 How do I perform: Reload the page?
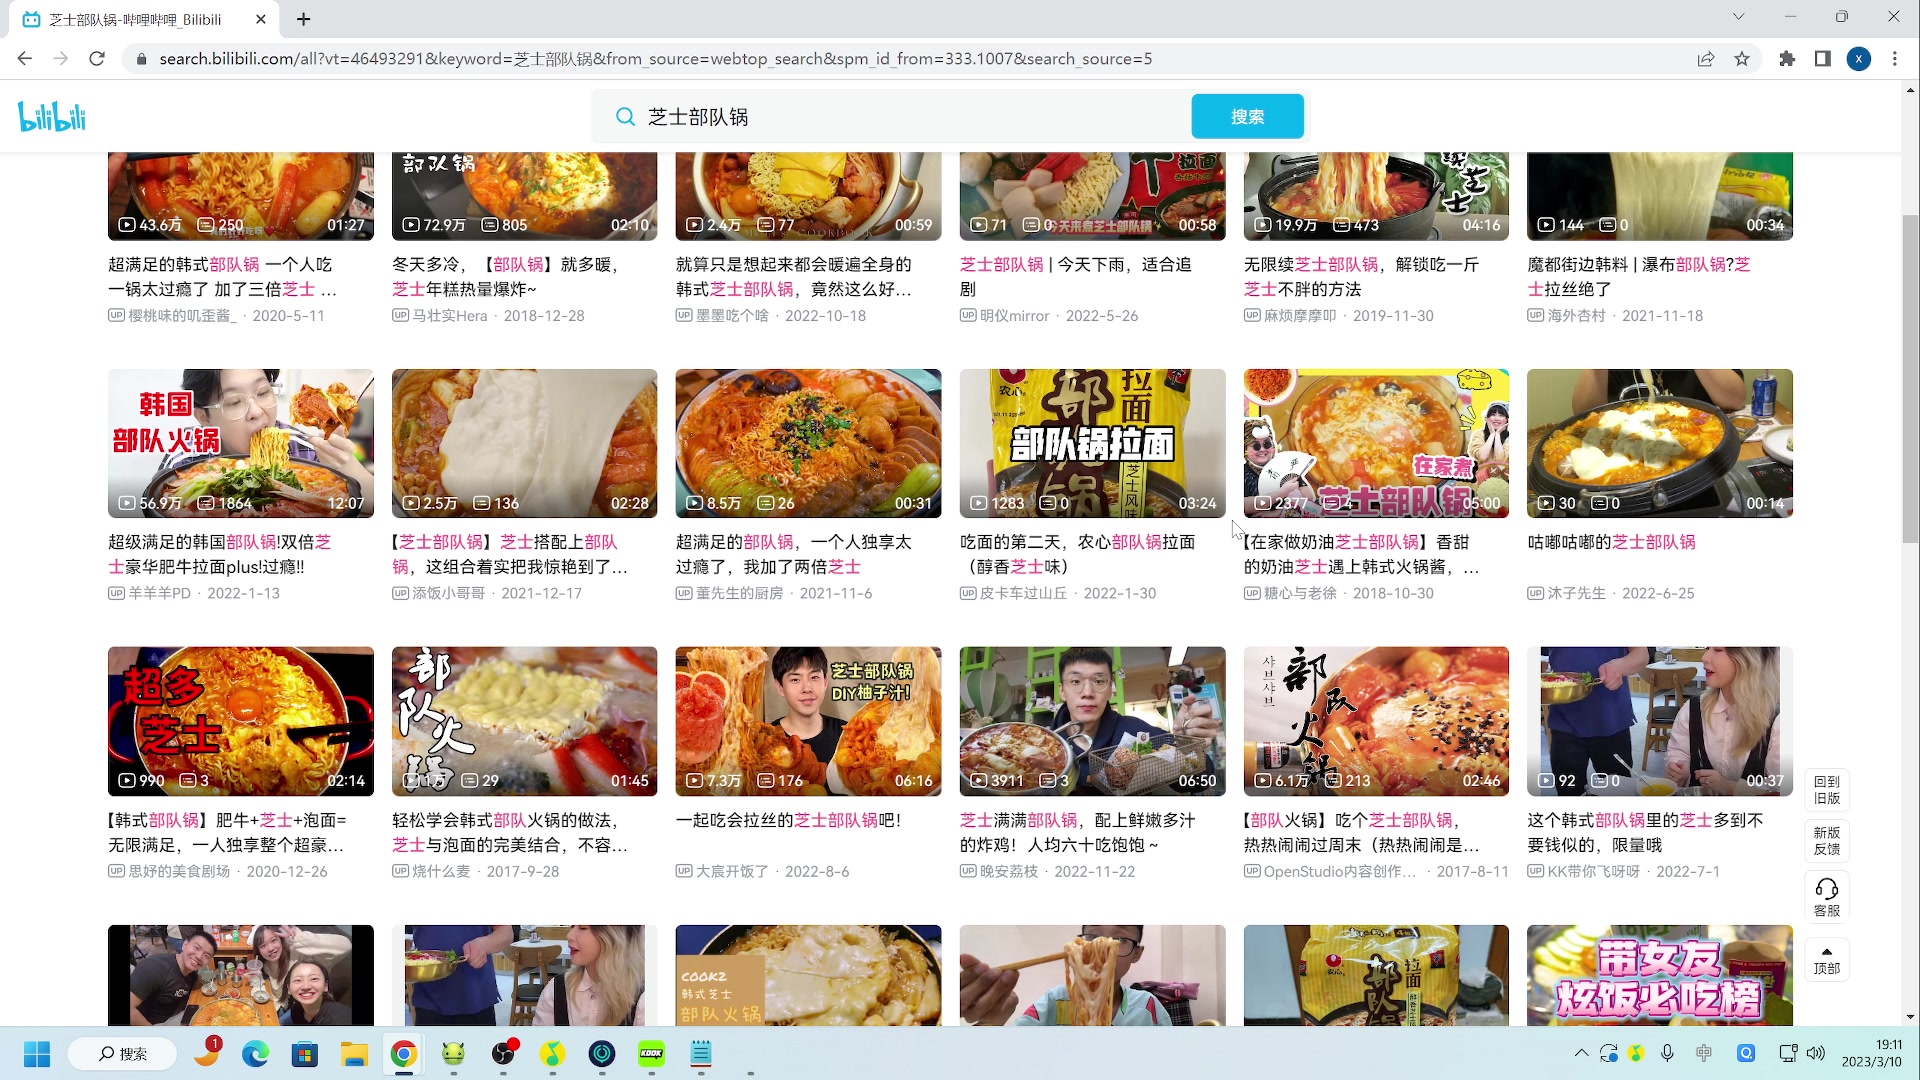(97, 59)
